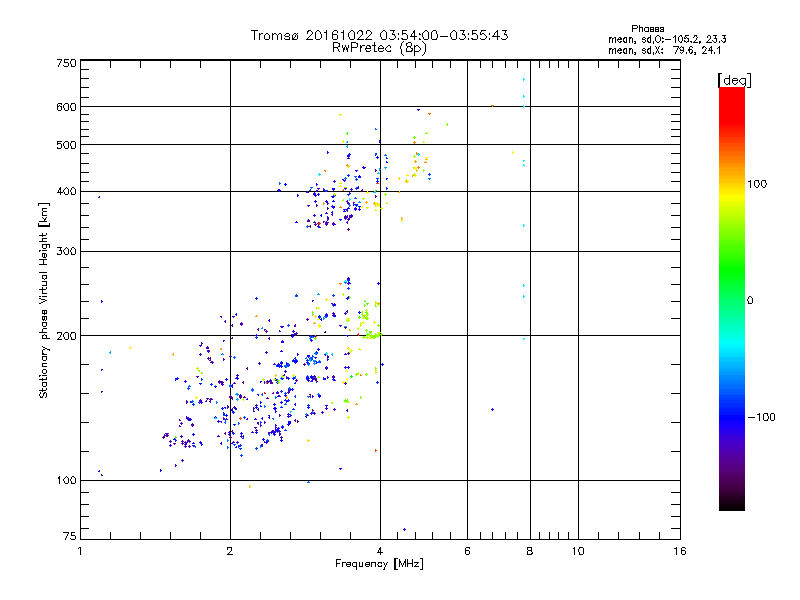Click the '300' y-axis label

(x=66, y=252)
